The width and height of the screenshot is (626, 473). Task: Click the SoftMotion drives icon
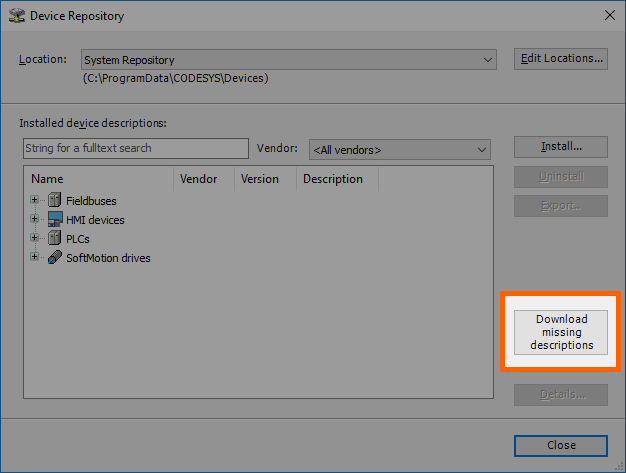54,258
